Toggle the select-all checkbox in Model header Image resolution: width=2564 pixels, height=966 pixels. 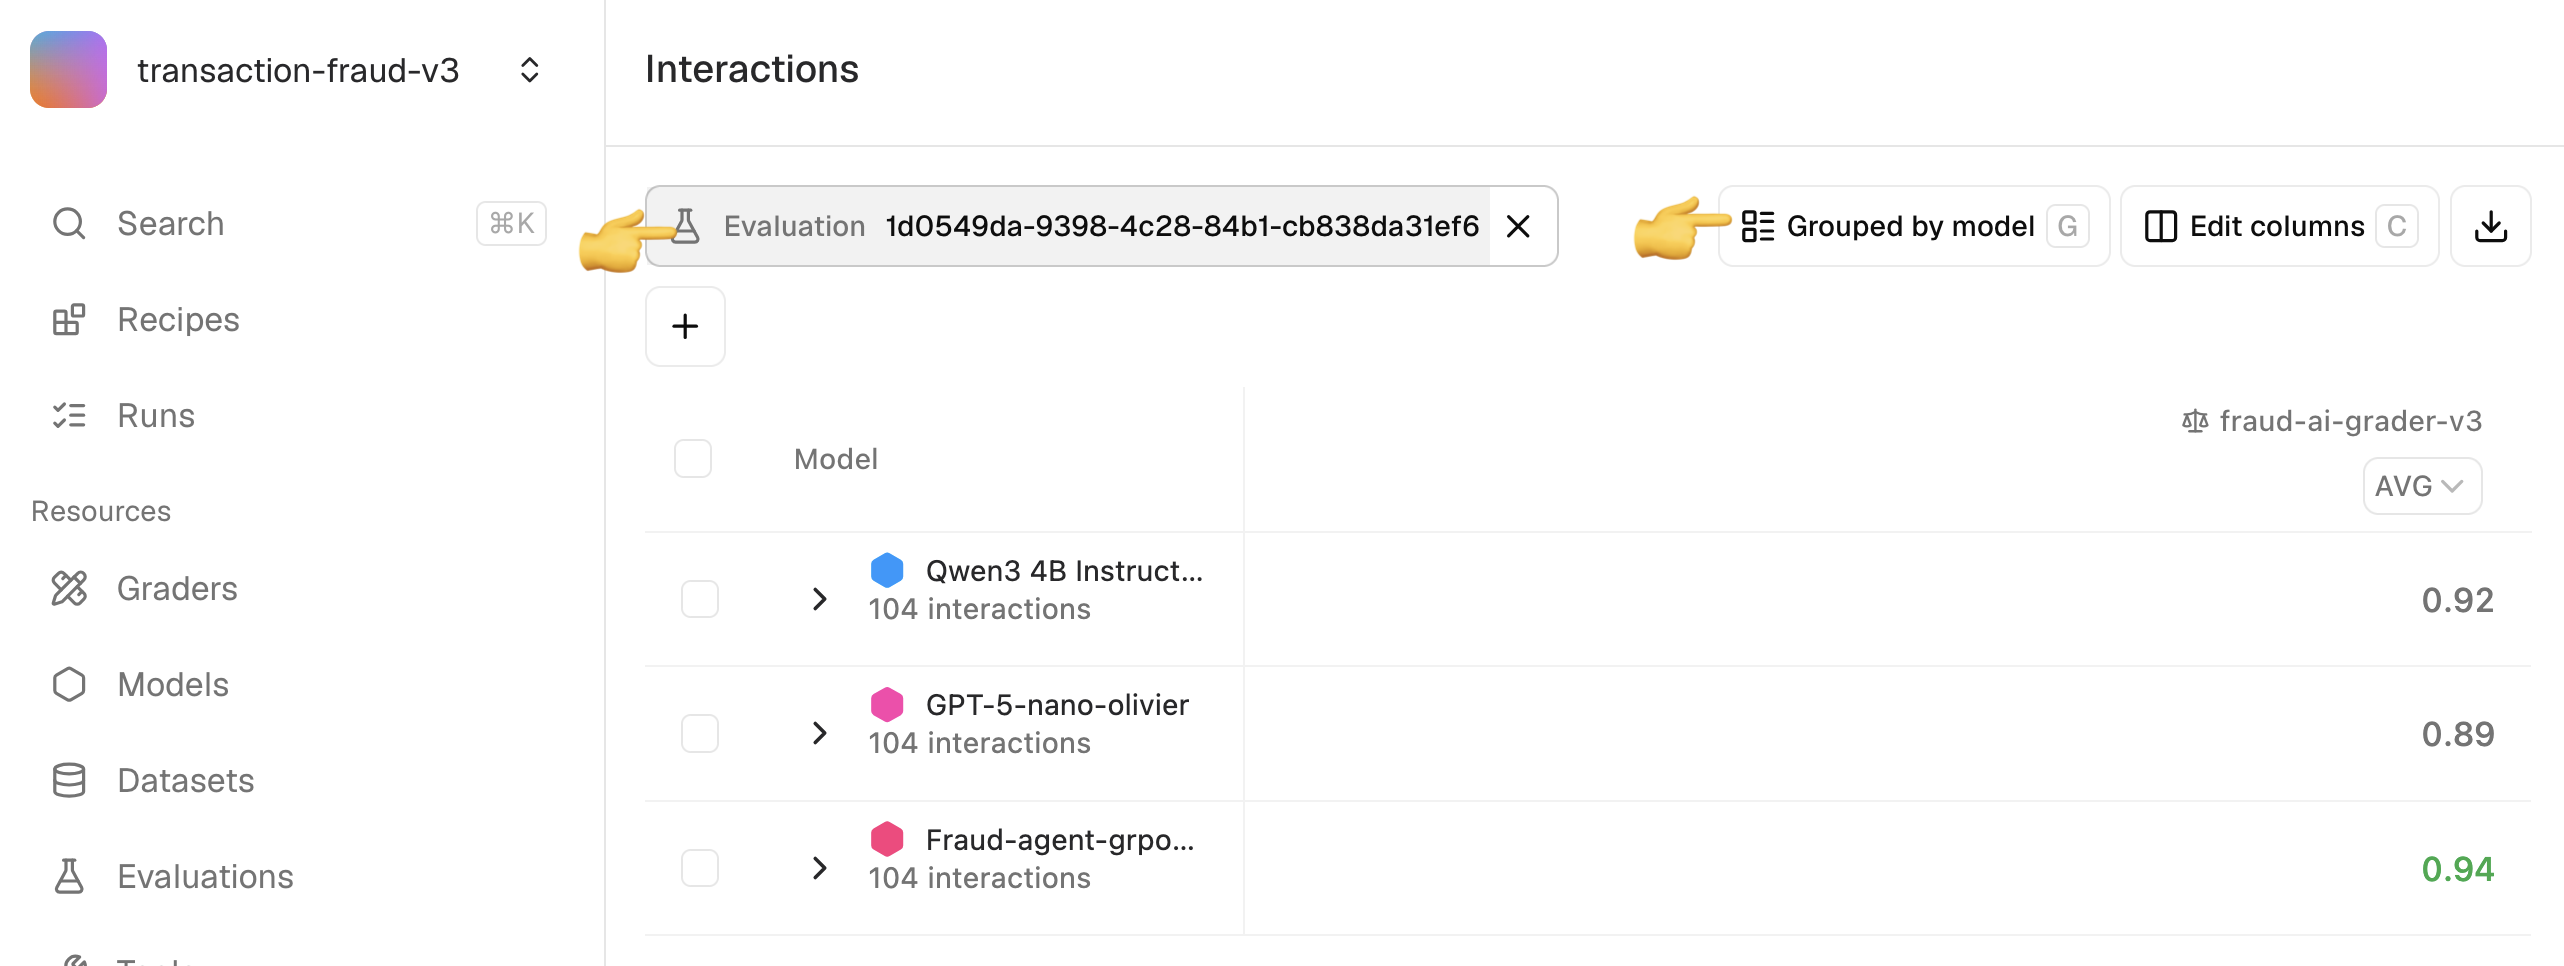693,459
